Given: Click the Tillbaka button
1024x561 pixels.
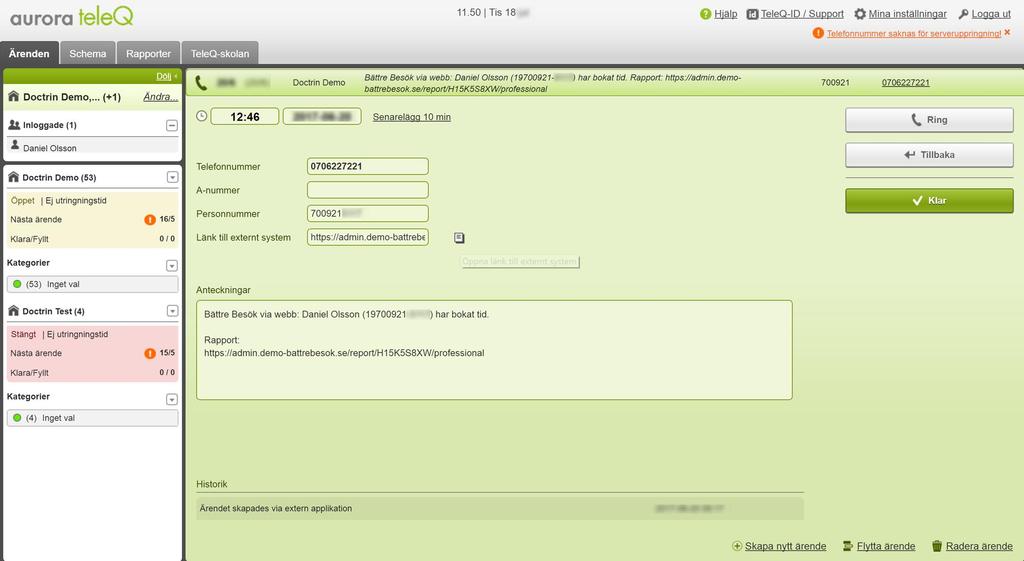Looking at the screenshot, I should pyautogui.click(x=929, y=155).
